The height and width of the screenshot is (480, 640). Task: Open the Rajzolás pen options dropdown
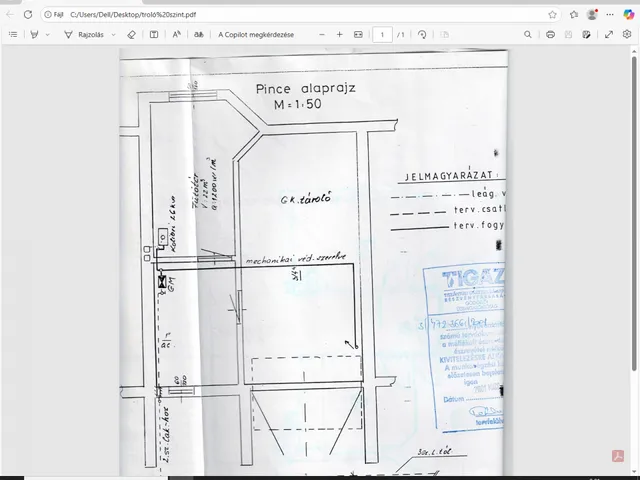[113, 34]
